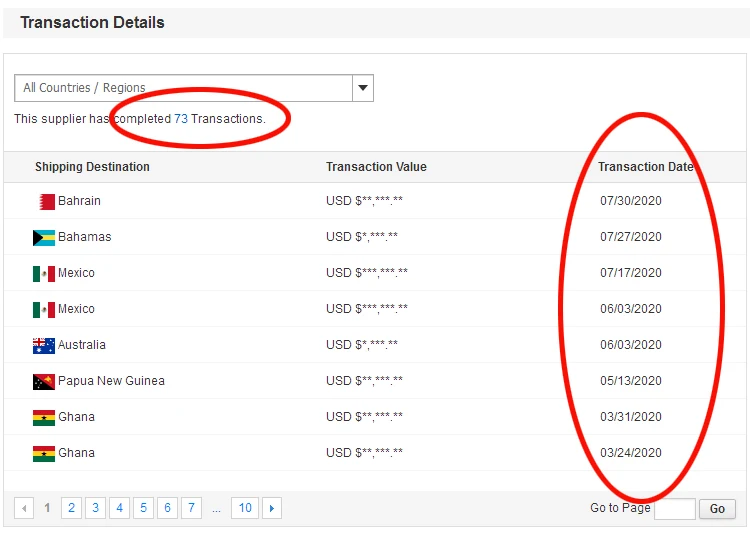Viewport: 750px width, 540px height.
Task: Click the Go button
Action: 717,509
